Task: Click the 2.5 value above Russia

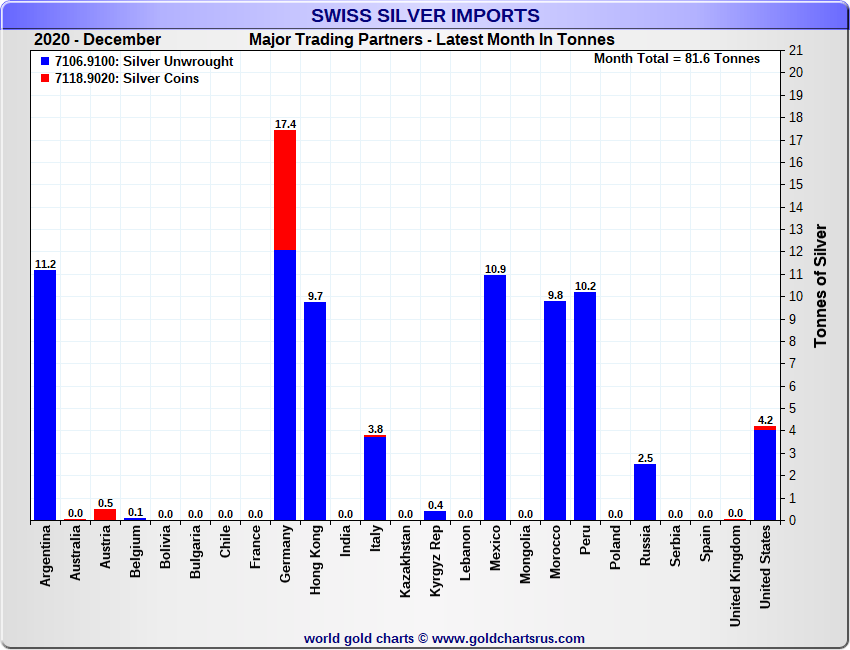Action: (x=645, y=458)
